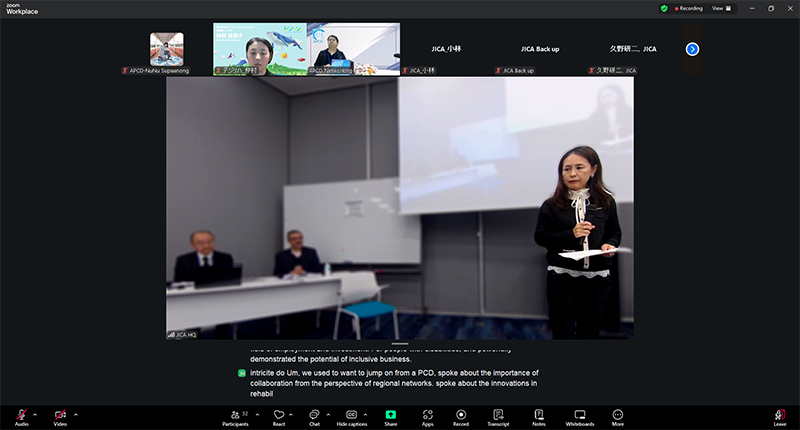Expand the arrow next to Participants
This screenshot has height=430, width=800.
[257, 414]
